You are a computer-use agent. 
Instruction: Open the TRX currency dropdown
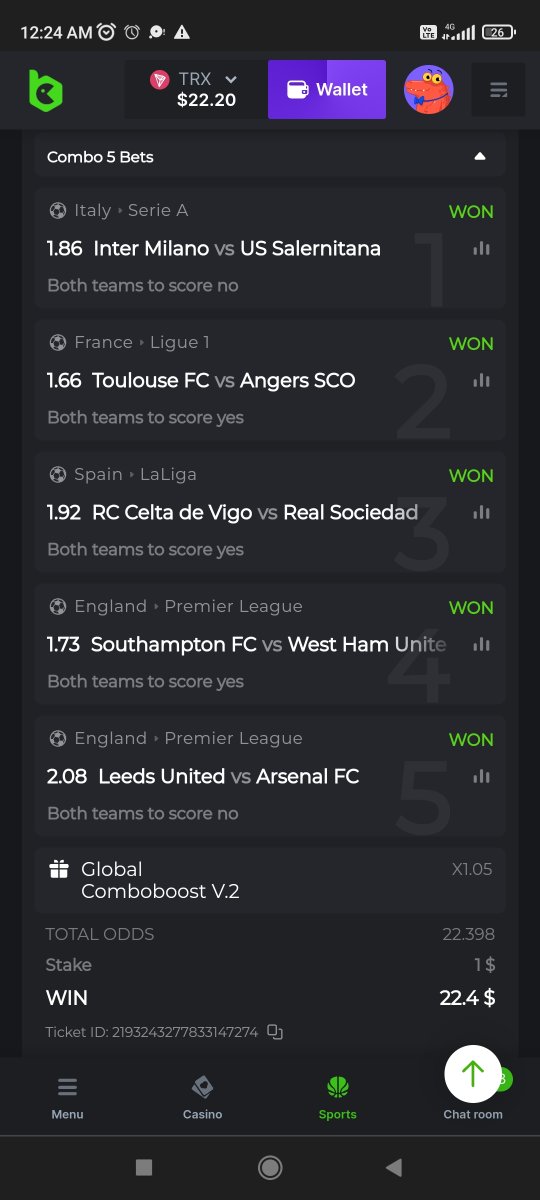point(195,90)
